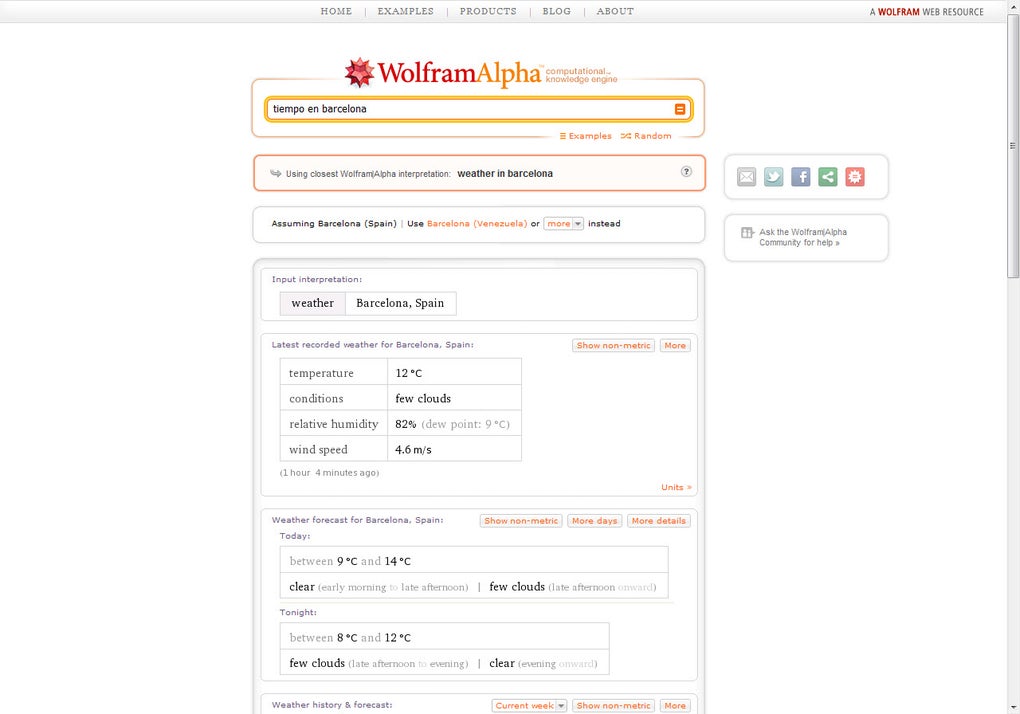The width and height of the screenshot is (1020, 714).
Task: Click '(1 hour 4 minutes ago)' timestamp
Action: click(x=329, y=473)
